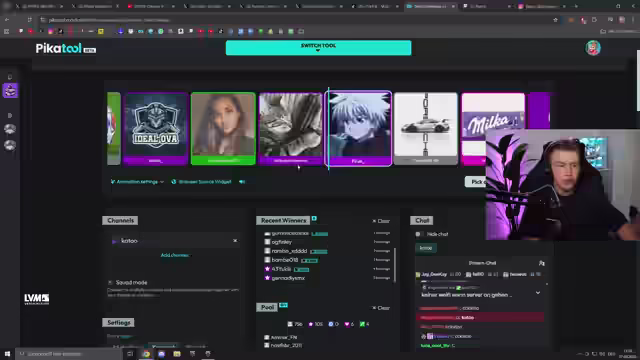Open the Windows Start menu
This screenshot has height=360, width=640.
coord(7,354)
